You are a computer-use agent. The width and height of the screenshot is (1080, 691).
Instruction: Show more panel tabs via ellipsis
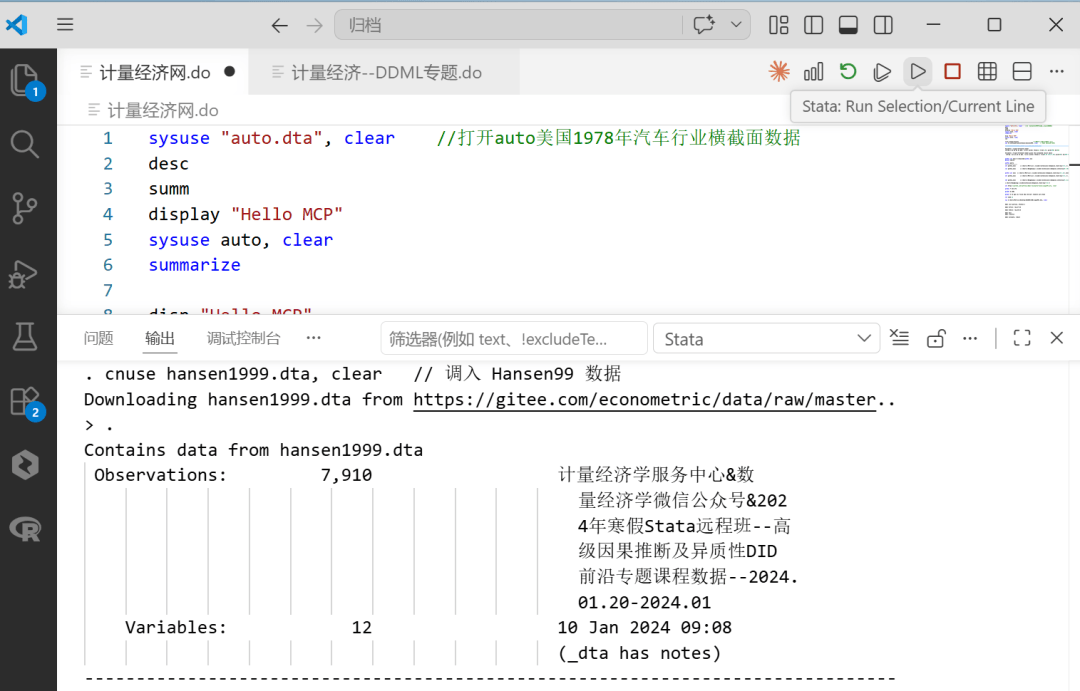313,338
